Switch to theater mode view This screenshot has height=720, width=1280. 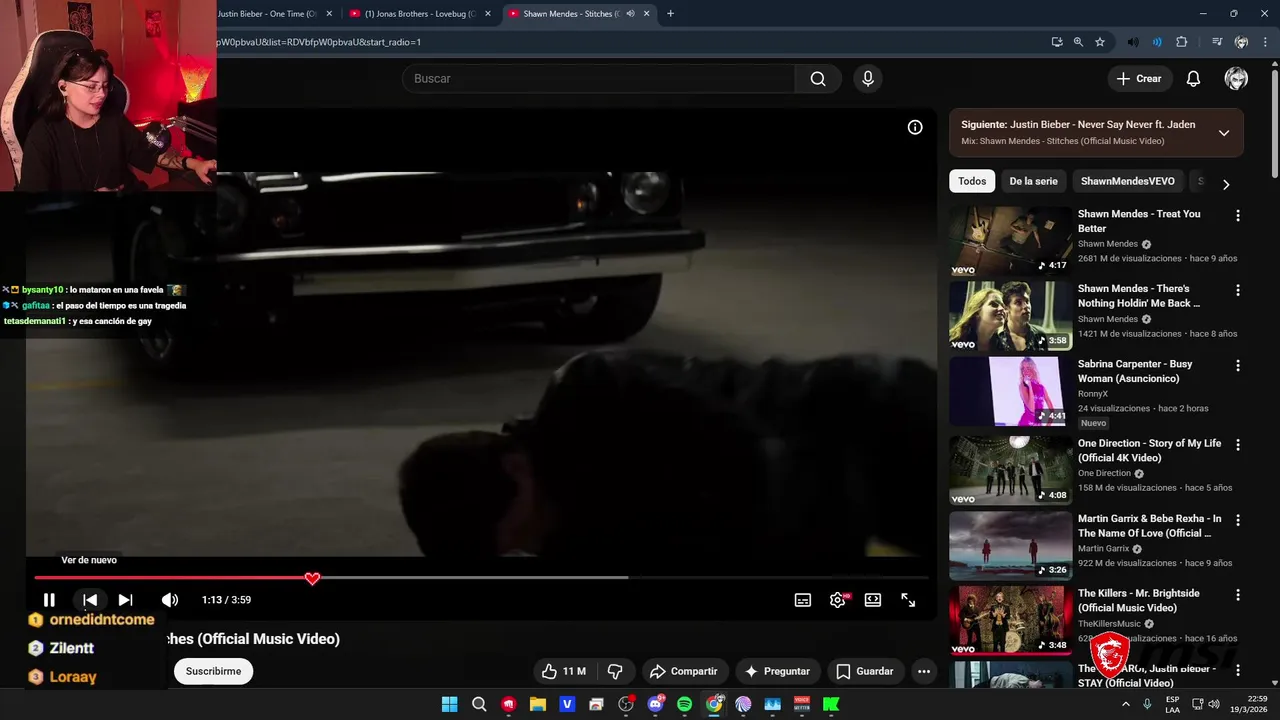point(873,600)
